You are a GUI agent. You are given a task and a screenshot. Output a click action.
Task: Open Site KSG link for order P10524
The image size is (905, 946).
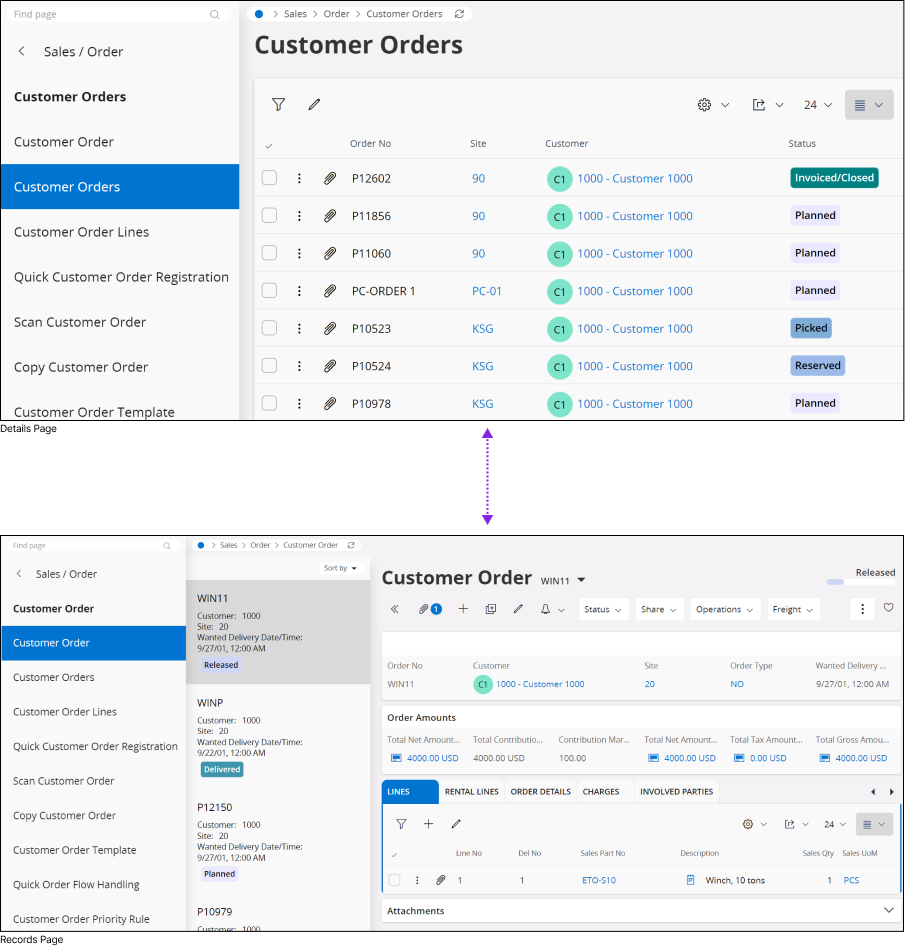[x=483, y=366]
